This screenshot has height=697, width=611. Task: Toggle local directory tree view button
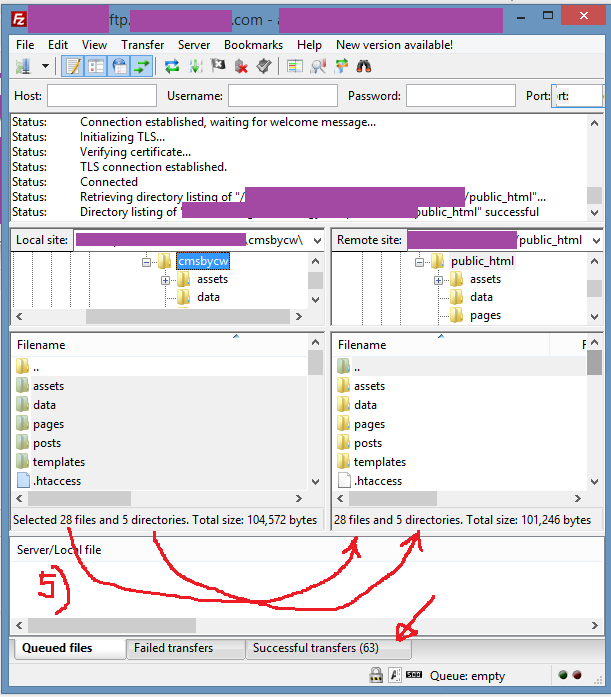click(x=96, y=67)
